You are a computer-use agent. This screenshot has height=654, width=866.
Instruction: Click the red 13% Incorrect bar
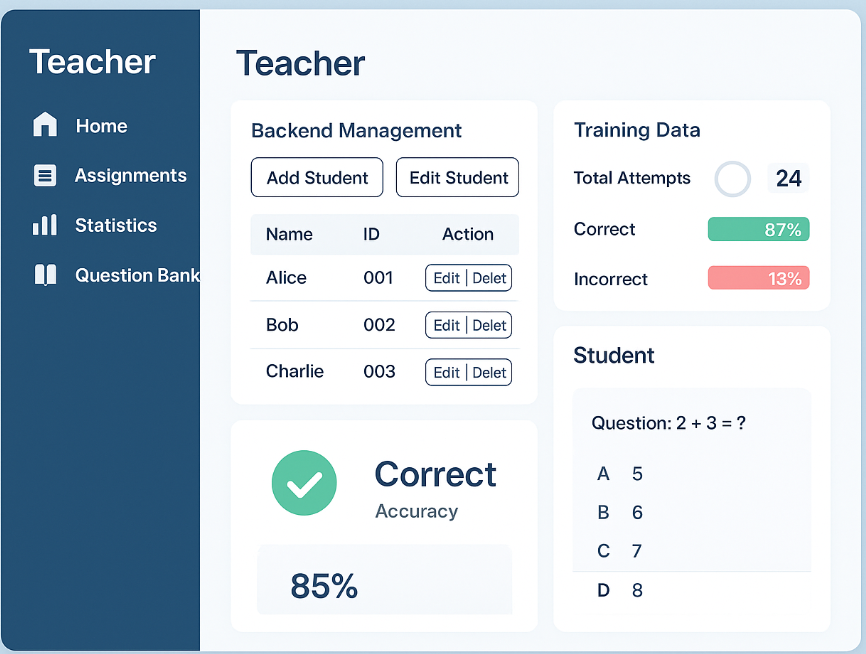(758, 279)
